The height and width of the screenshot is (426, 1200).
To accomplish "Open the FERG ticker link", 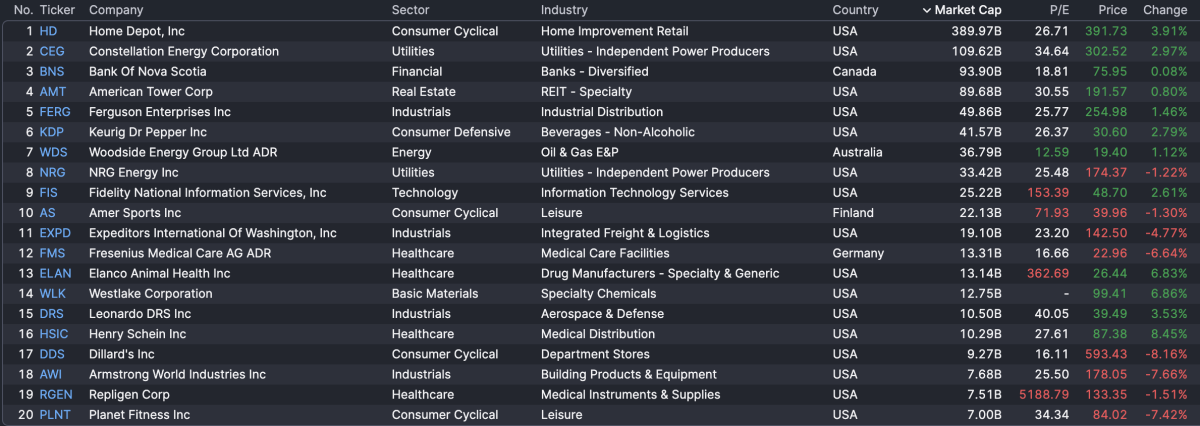I will (x=55, y=112).
